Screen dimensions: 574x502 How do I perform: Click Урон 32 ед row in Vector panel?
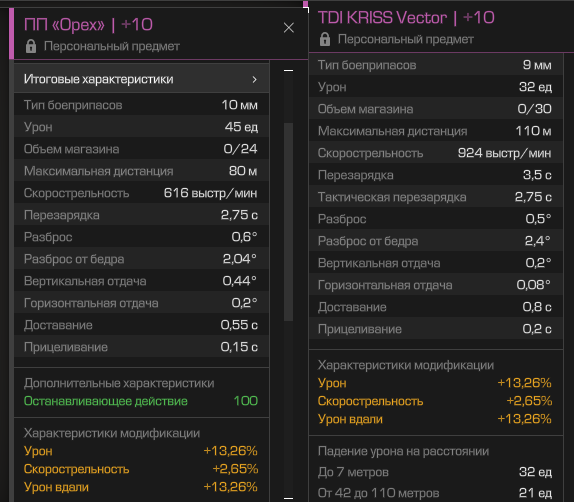pyautogui.click(x=436, y=87)
